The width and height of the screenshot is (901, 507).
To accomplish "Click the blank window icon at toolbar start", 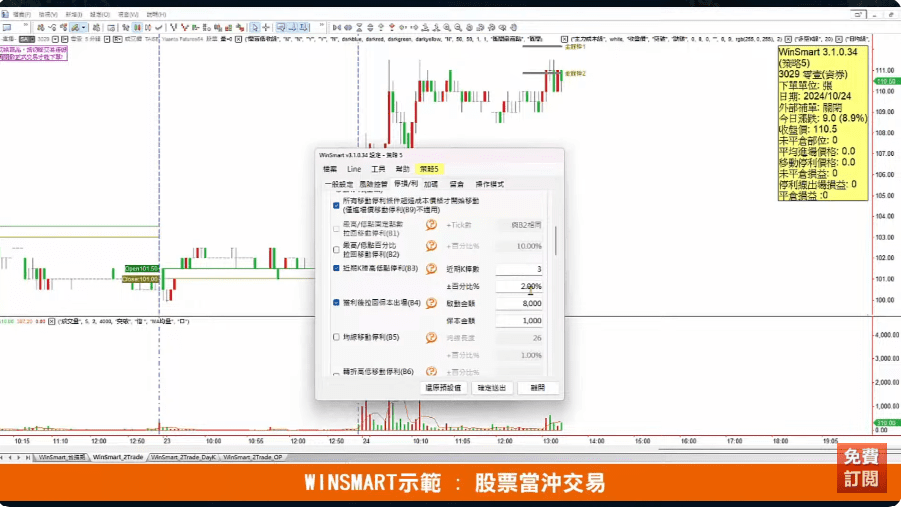I will (x=7, y=27).
